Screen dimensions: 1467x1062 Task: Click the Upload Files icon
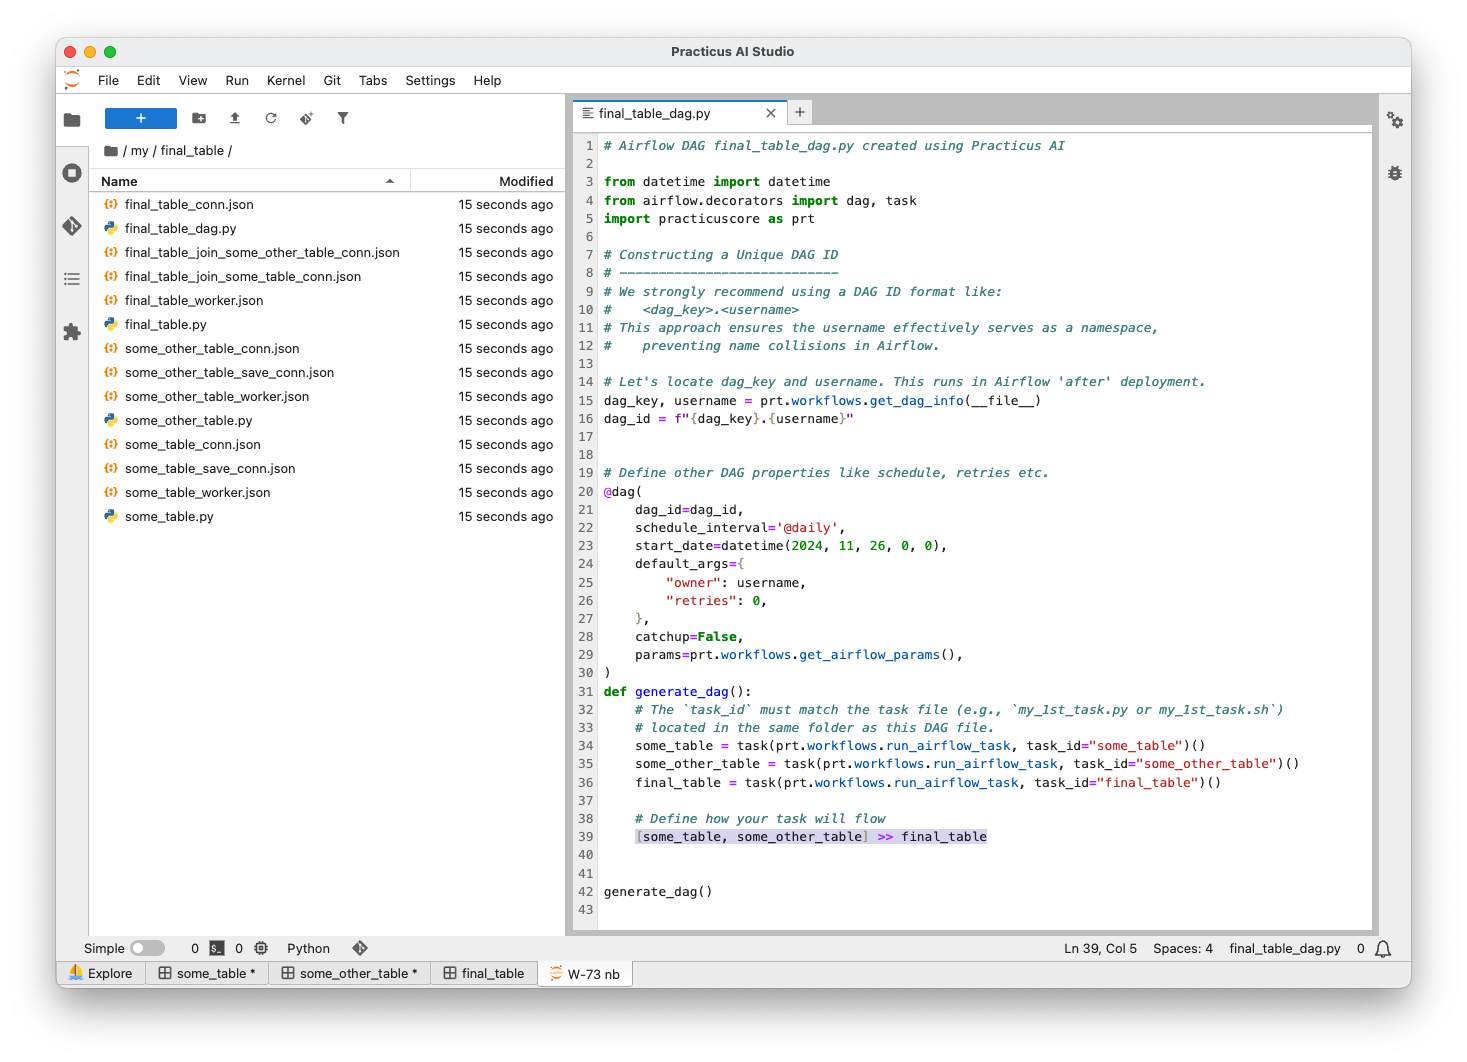coord(235,118)
